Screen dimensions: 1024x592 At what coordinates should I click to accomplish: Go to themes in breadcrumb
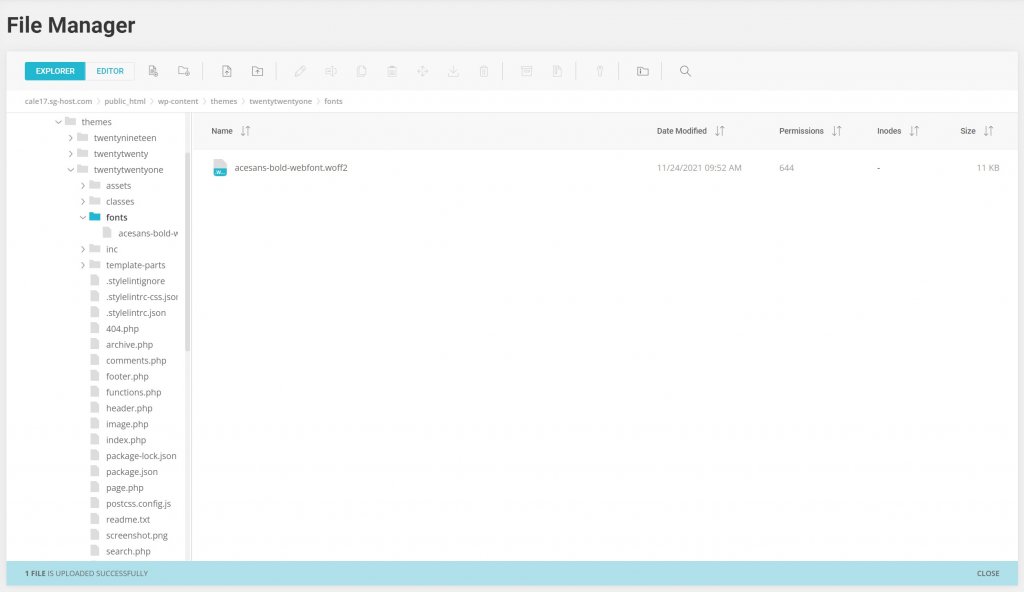point(223,101)
